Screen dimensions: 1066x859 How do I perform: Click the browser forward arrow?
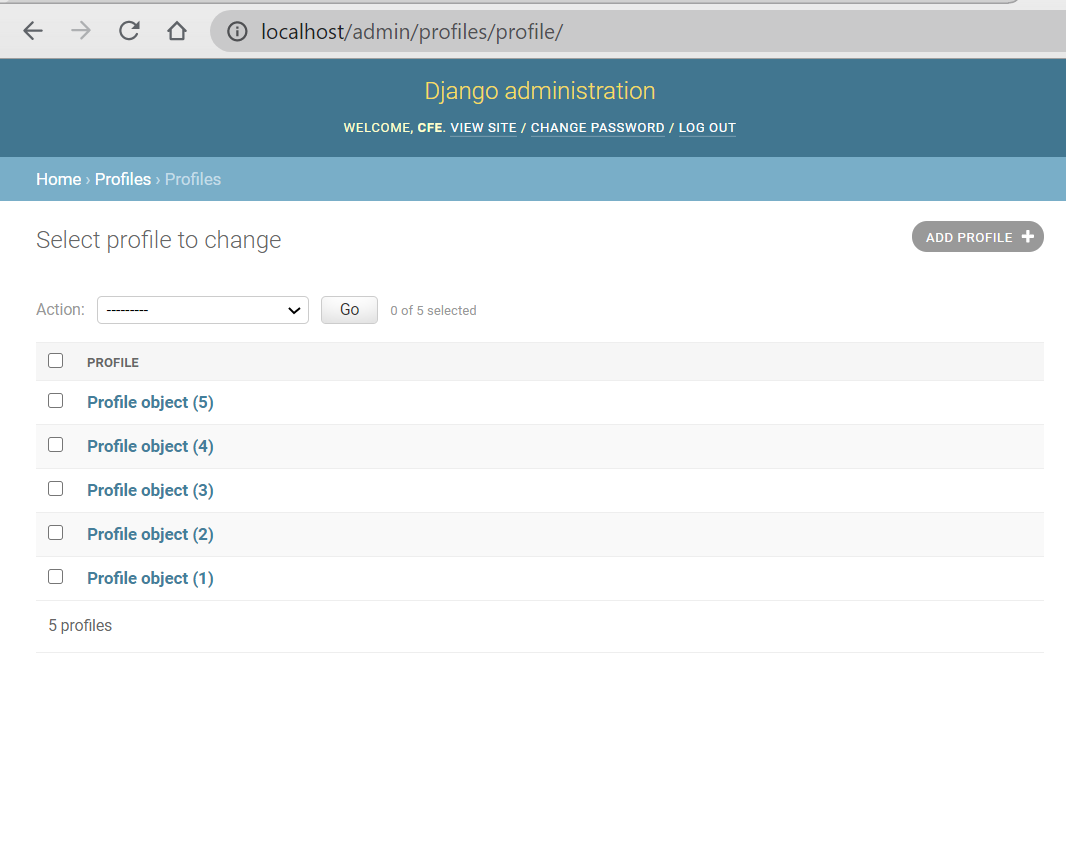[81, 31]
